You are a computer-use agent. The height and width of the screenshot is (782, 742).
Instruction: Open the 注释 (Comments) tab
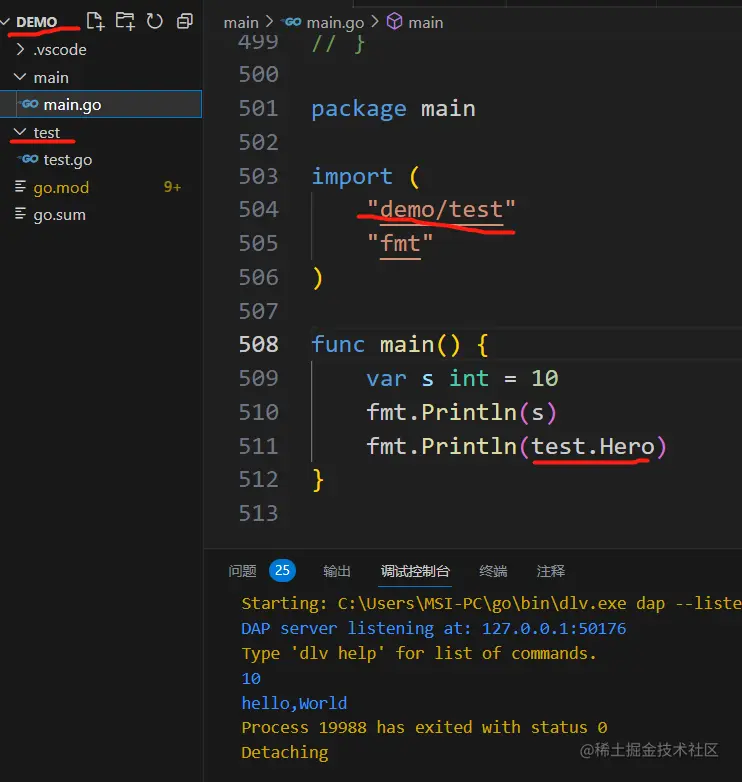[x=551, y=571]
